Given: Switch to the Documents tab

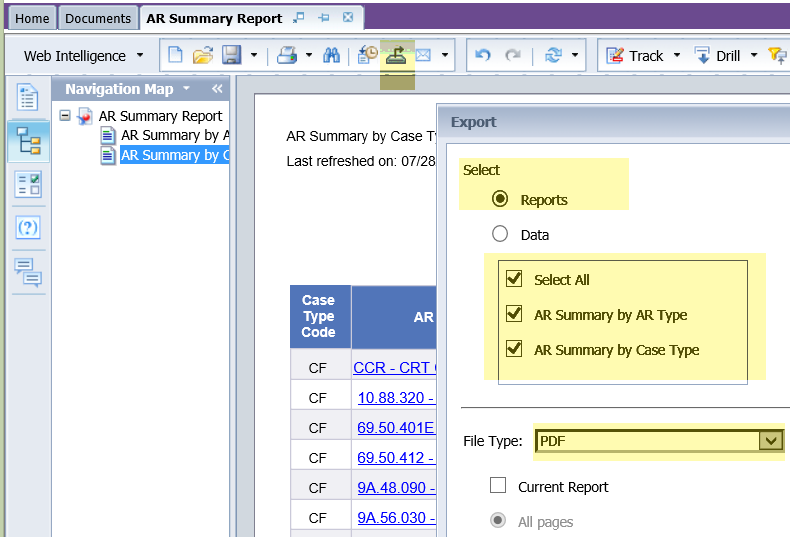Looking at the screenshot, I should (x=98, y=19).
